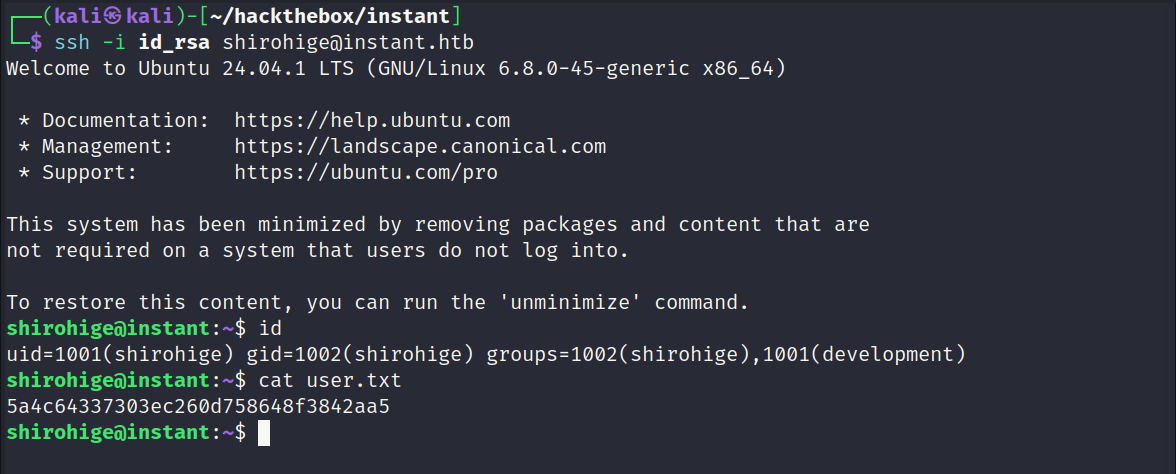This screenshot has height=474, width=1176.
Task: Click the dollar sign before ssh
Action: tap(36, 42)
